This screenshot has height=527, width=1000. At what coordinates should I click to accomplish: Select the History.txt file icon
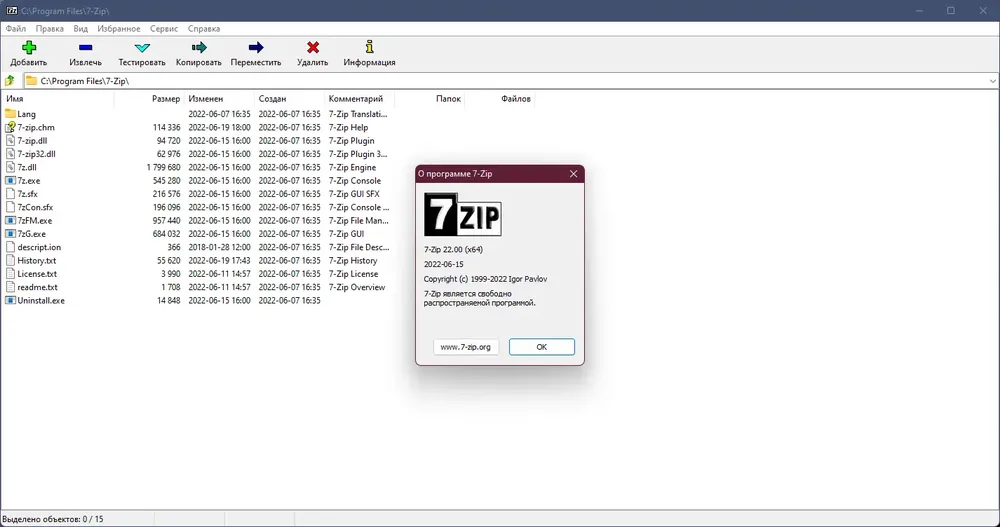point(10,260)
